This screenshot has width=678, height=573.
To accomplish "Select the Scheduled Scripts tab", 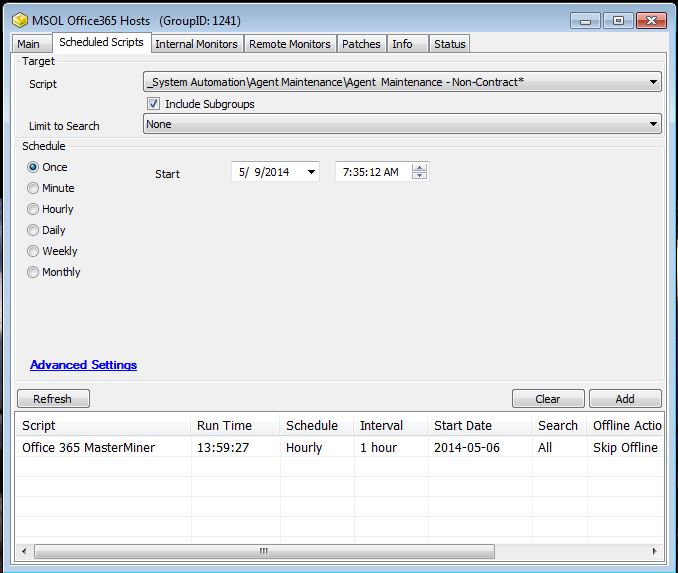I will click(102, 42).
